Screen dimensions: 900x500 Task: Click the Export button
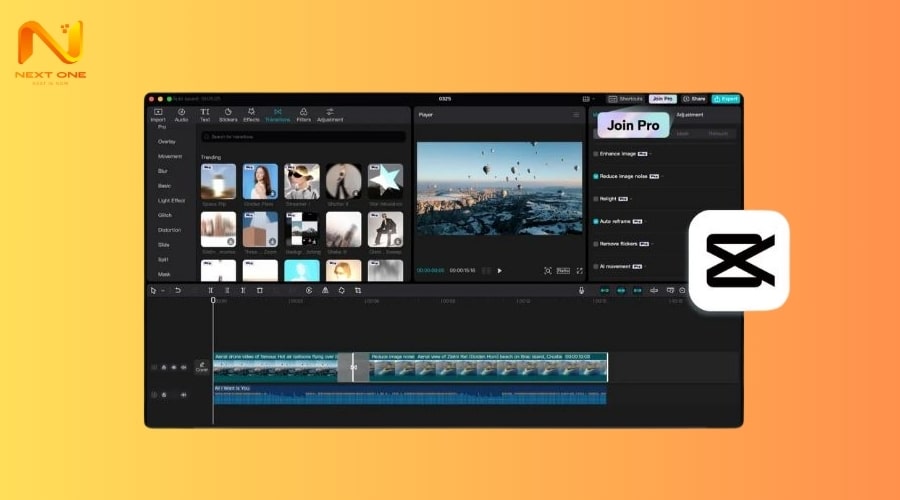click(725, 99)
